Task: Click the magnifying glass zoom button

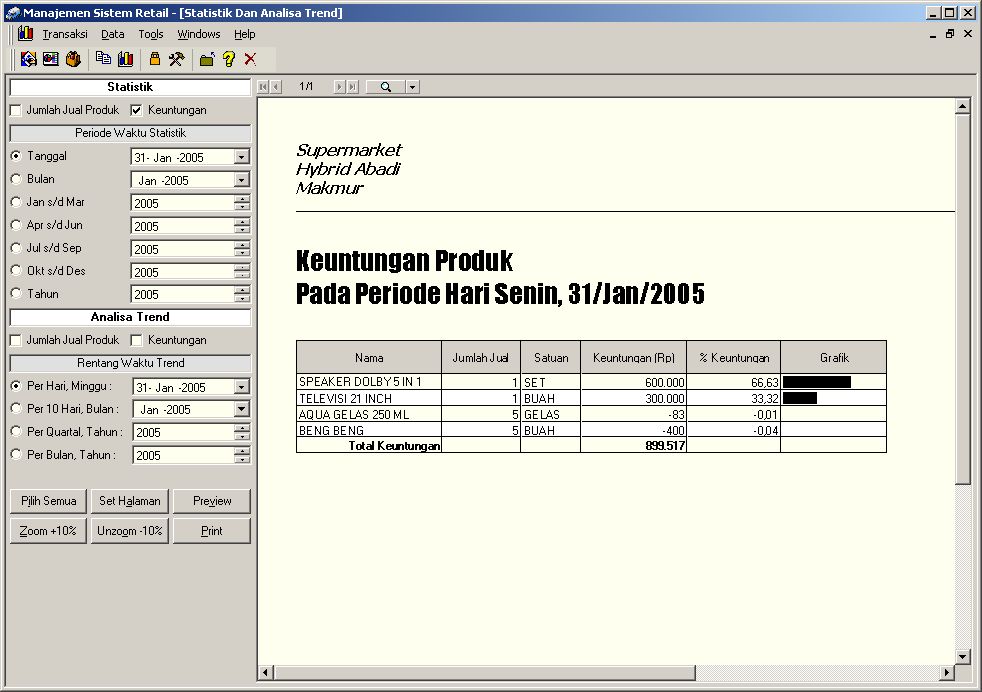Action: click(x=385, y=87)
